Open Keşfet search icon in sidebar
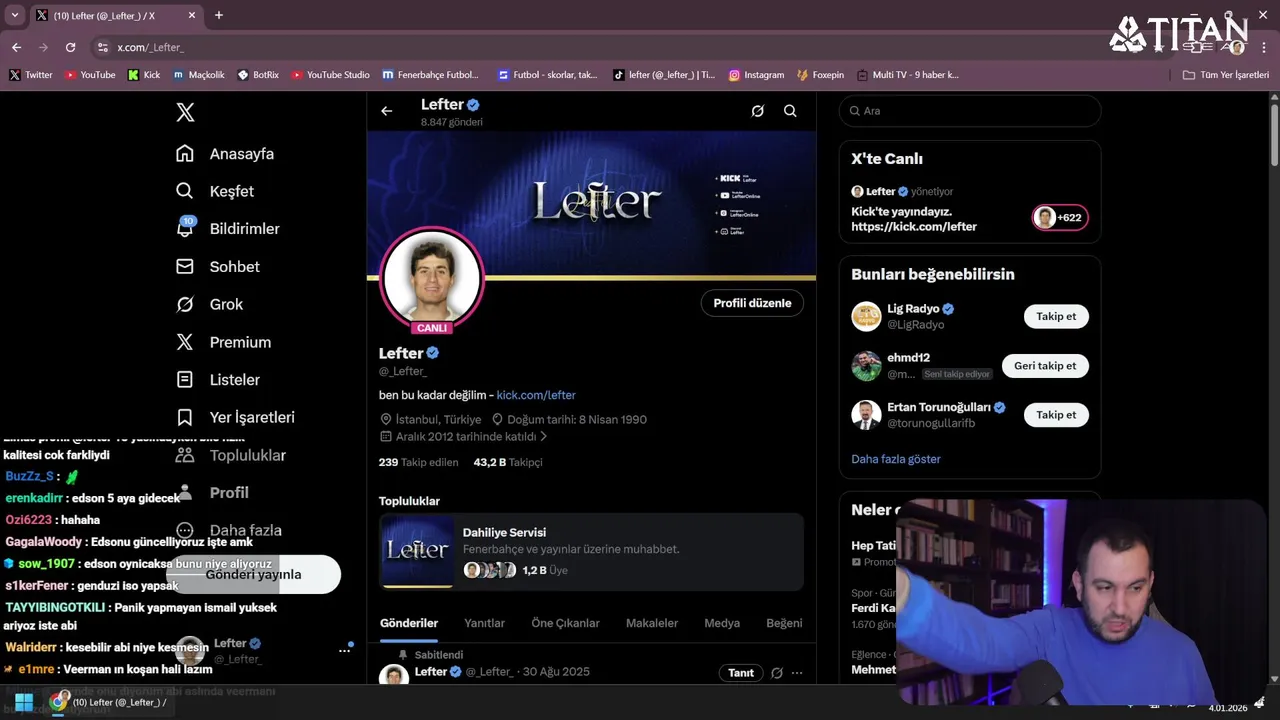 (x=185, y=191)
